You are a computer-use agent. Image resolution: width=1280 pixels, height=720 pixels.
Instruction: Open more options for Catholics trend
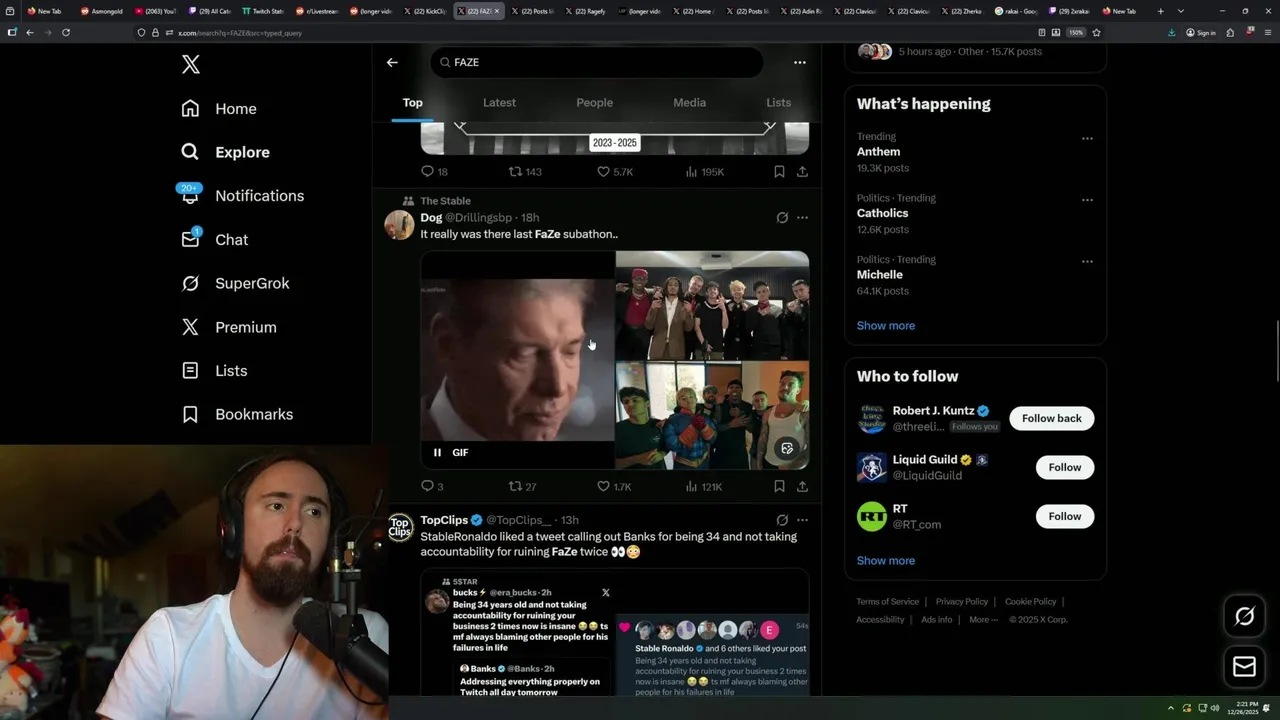click(1087, 200)
